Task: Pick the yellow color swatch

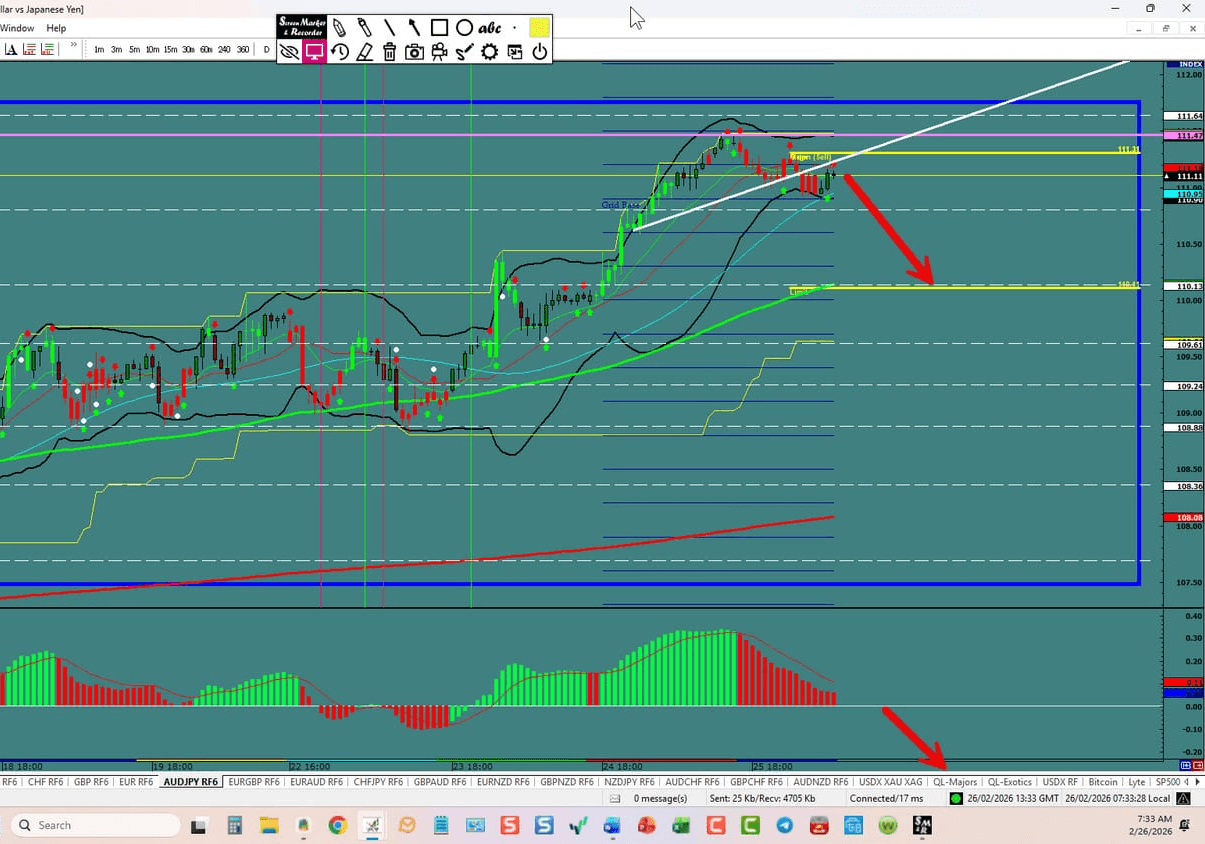Action: pos(537,27)
